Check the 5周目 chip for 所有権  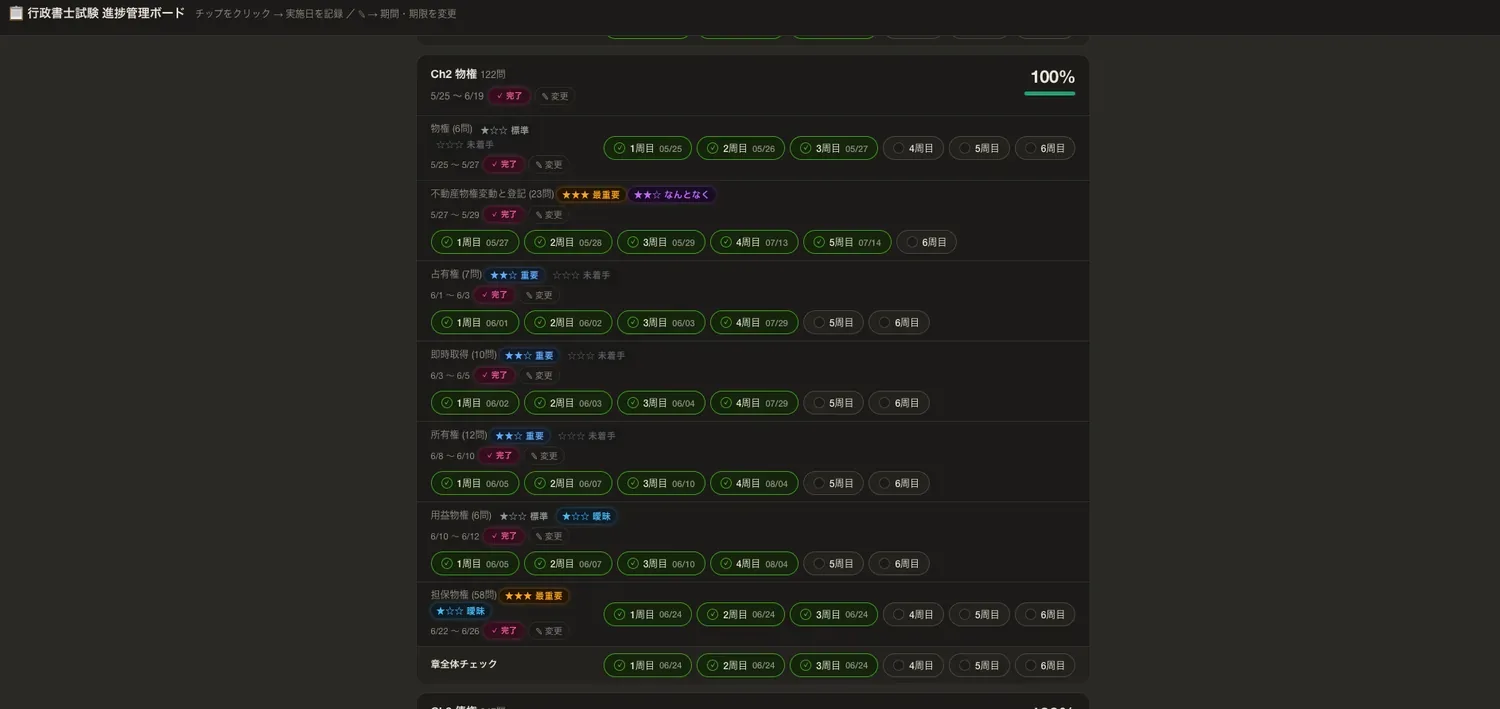point(833,483)
